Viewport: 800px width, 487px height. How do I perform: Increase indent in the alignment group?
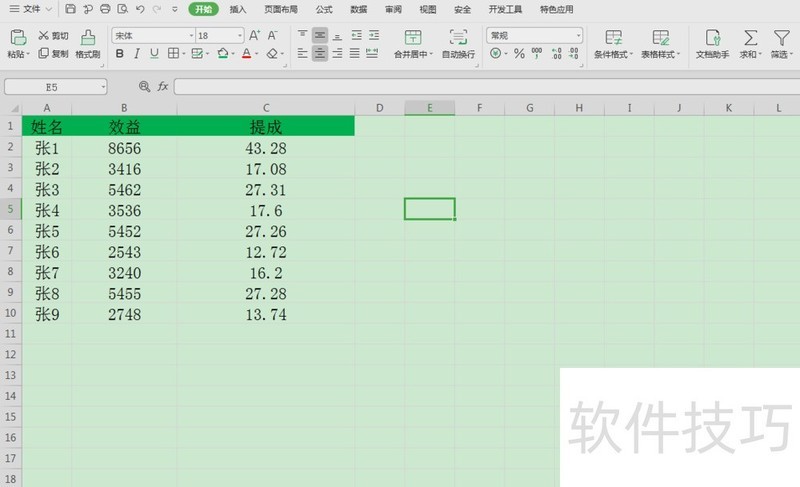(x=374, y=35)
